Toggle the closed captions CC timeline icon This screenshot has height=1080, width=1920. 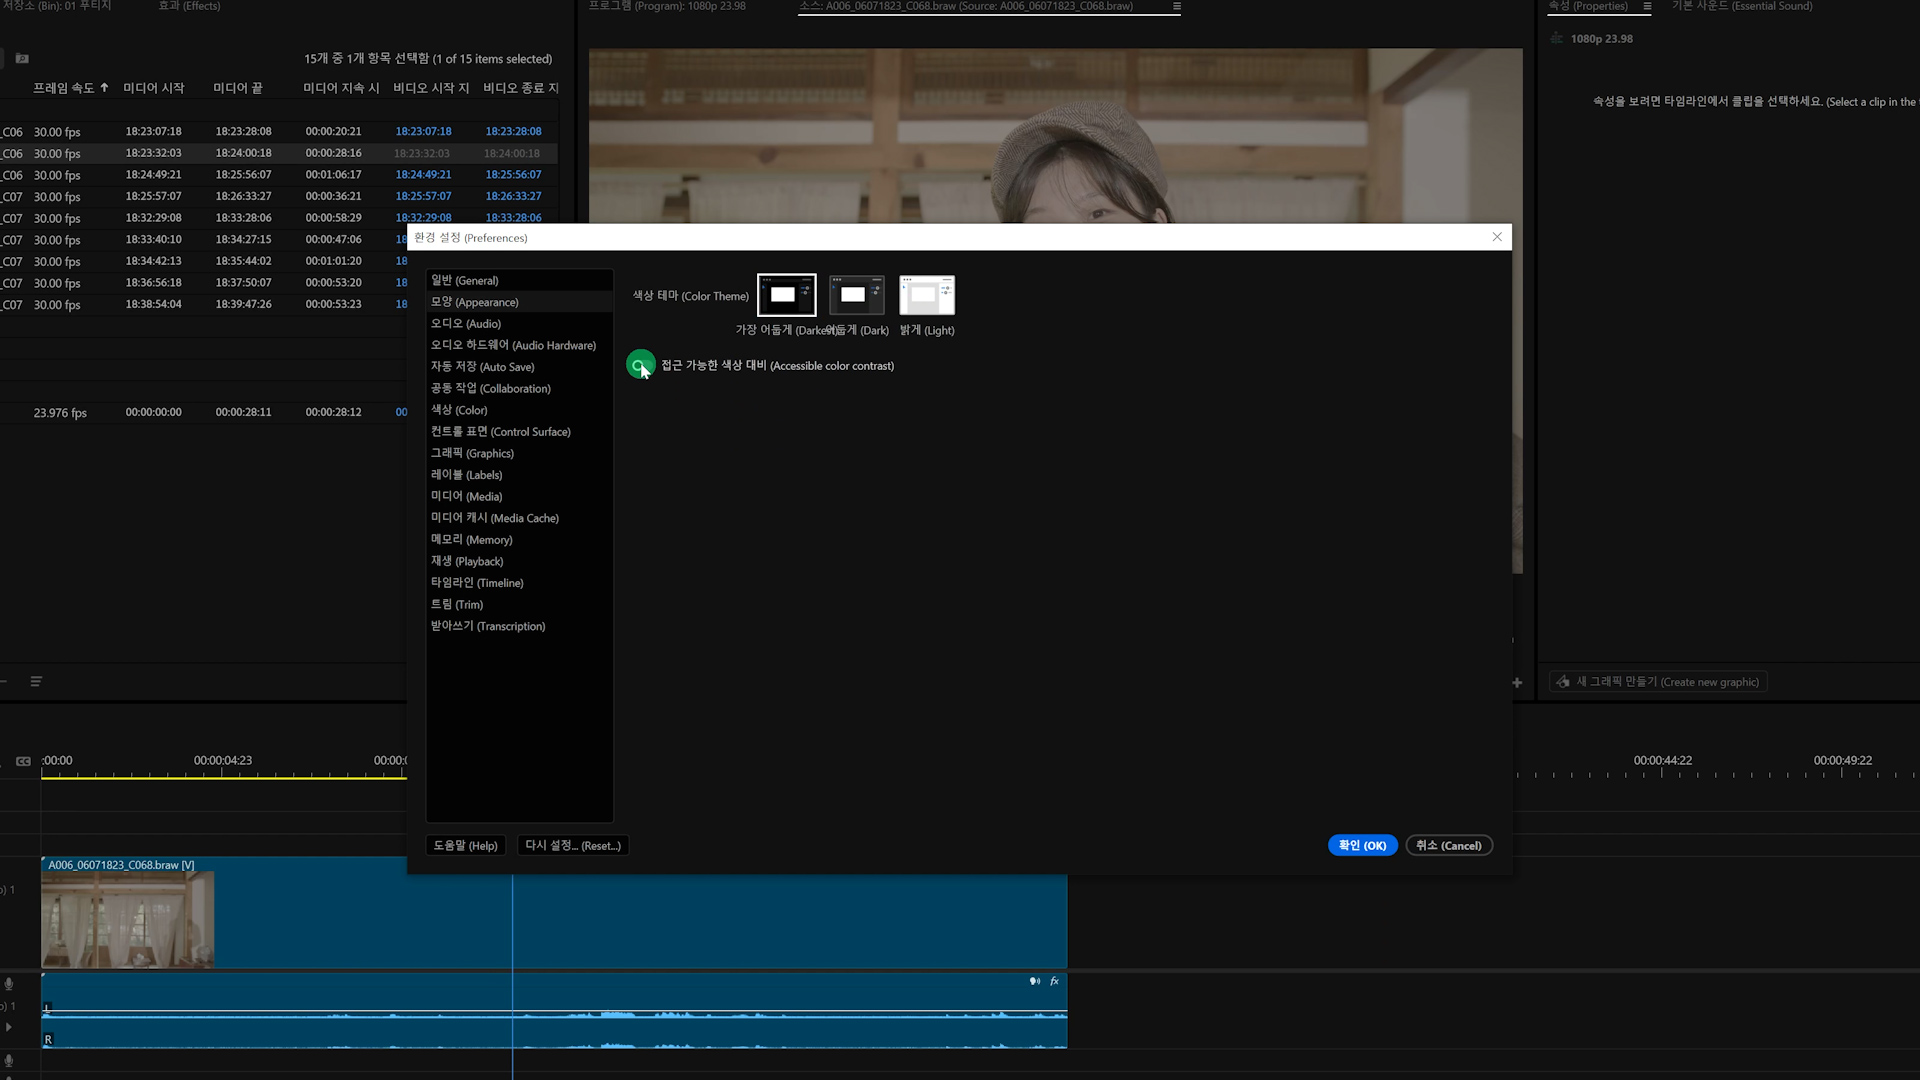click(x=23, y=761)
